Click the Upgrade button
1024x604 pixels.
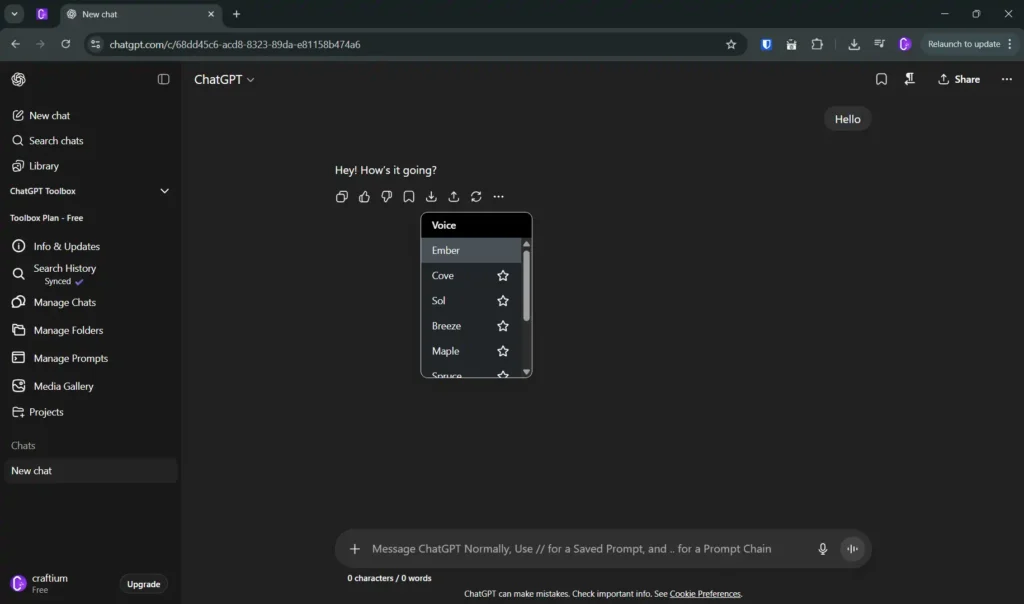[143, 584]
